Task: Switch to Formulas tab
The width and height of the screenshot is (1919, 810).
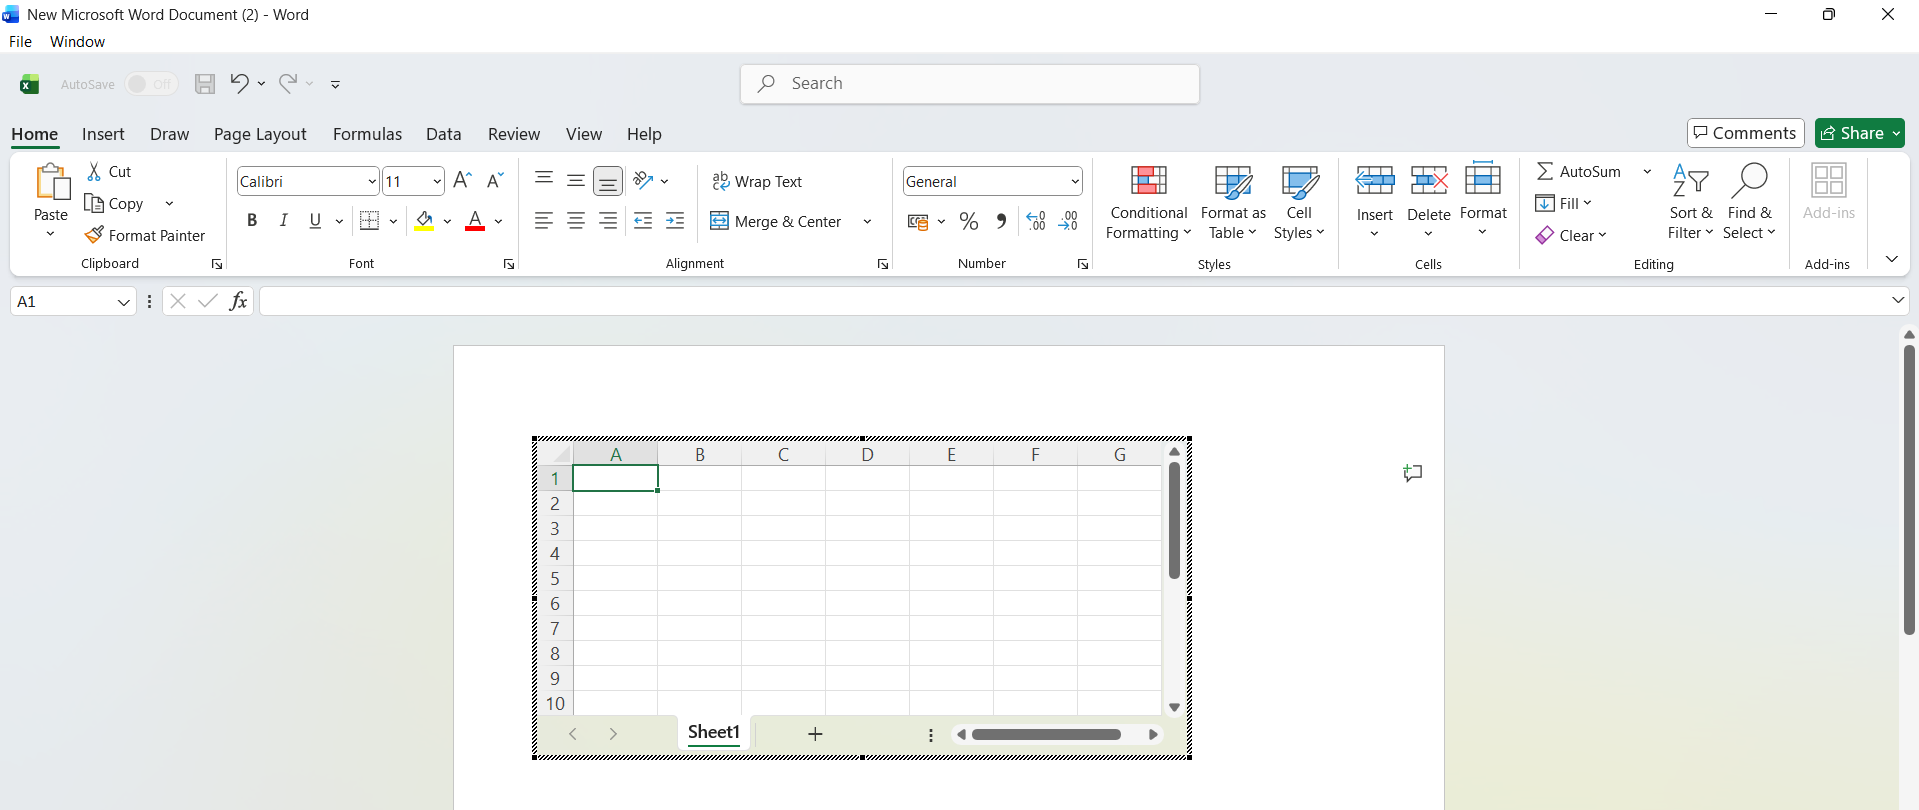Action: click(x=367, y=134)
